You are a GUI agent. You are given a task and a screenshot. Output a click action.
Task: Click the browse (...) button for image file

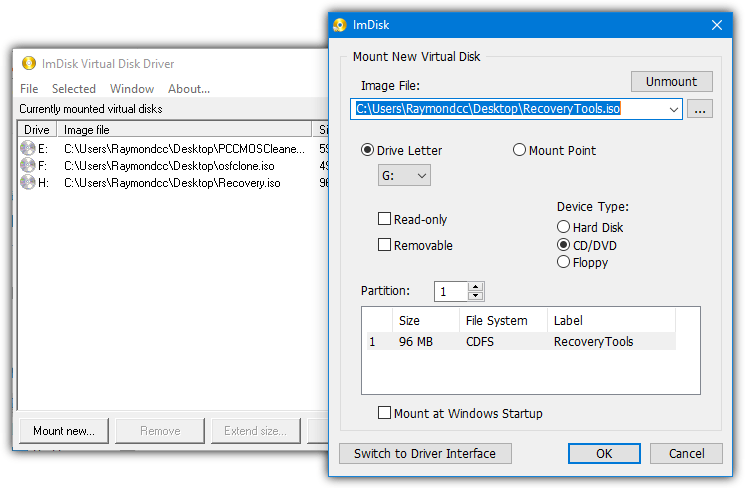pyautogui.click(x=699, y=109)
